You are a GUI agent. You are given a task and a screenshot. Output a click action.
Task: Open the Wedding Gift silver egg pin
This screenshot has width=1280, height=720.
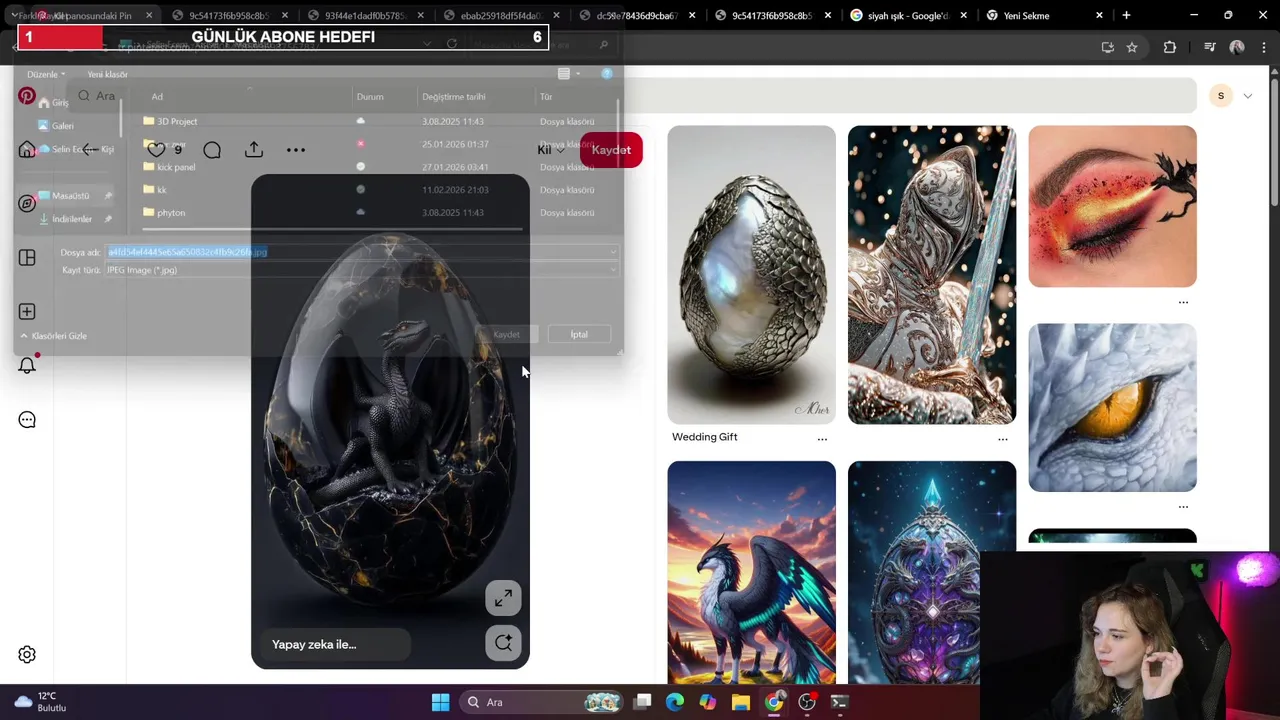coord(752,275)
